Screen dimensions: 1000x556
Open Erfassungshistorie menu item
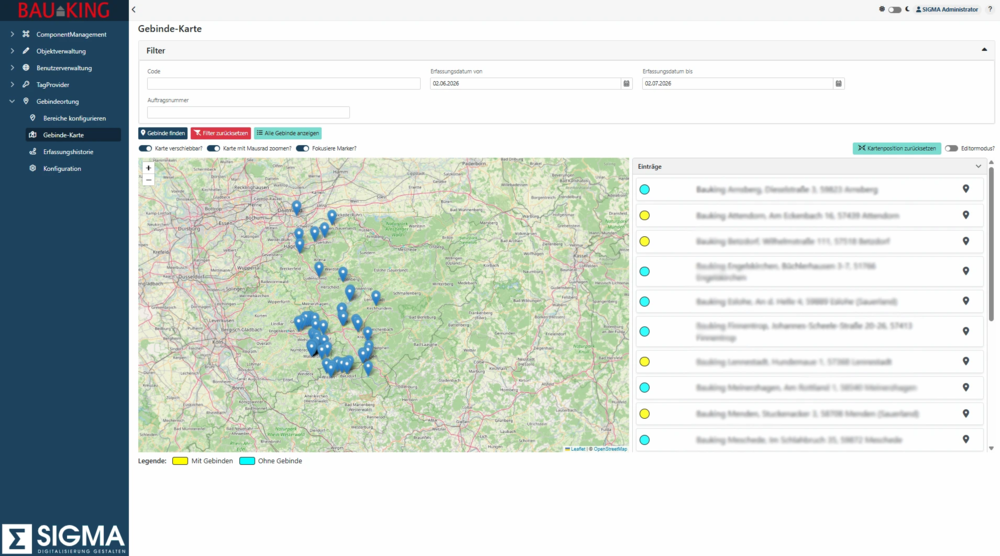[68, 152]
